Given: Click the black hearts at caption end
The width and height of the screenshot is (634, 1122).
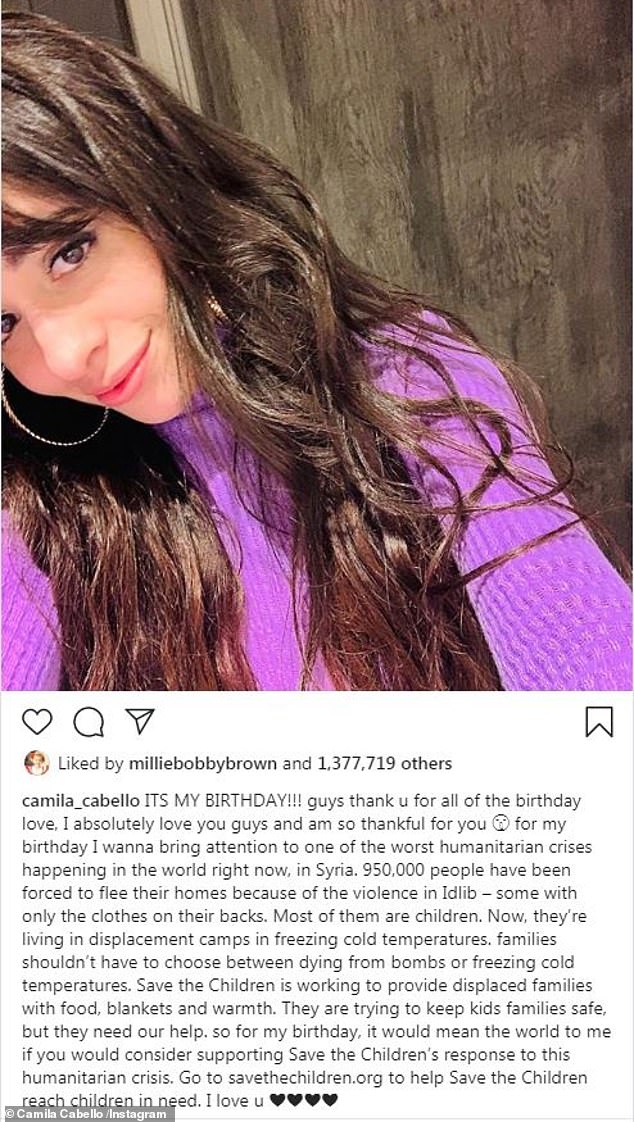Looking at the screenshot, I should click(304, 1100).
